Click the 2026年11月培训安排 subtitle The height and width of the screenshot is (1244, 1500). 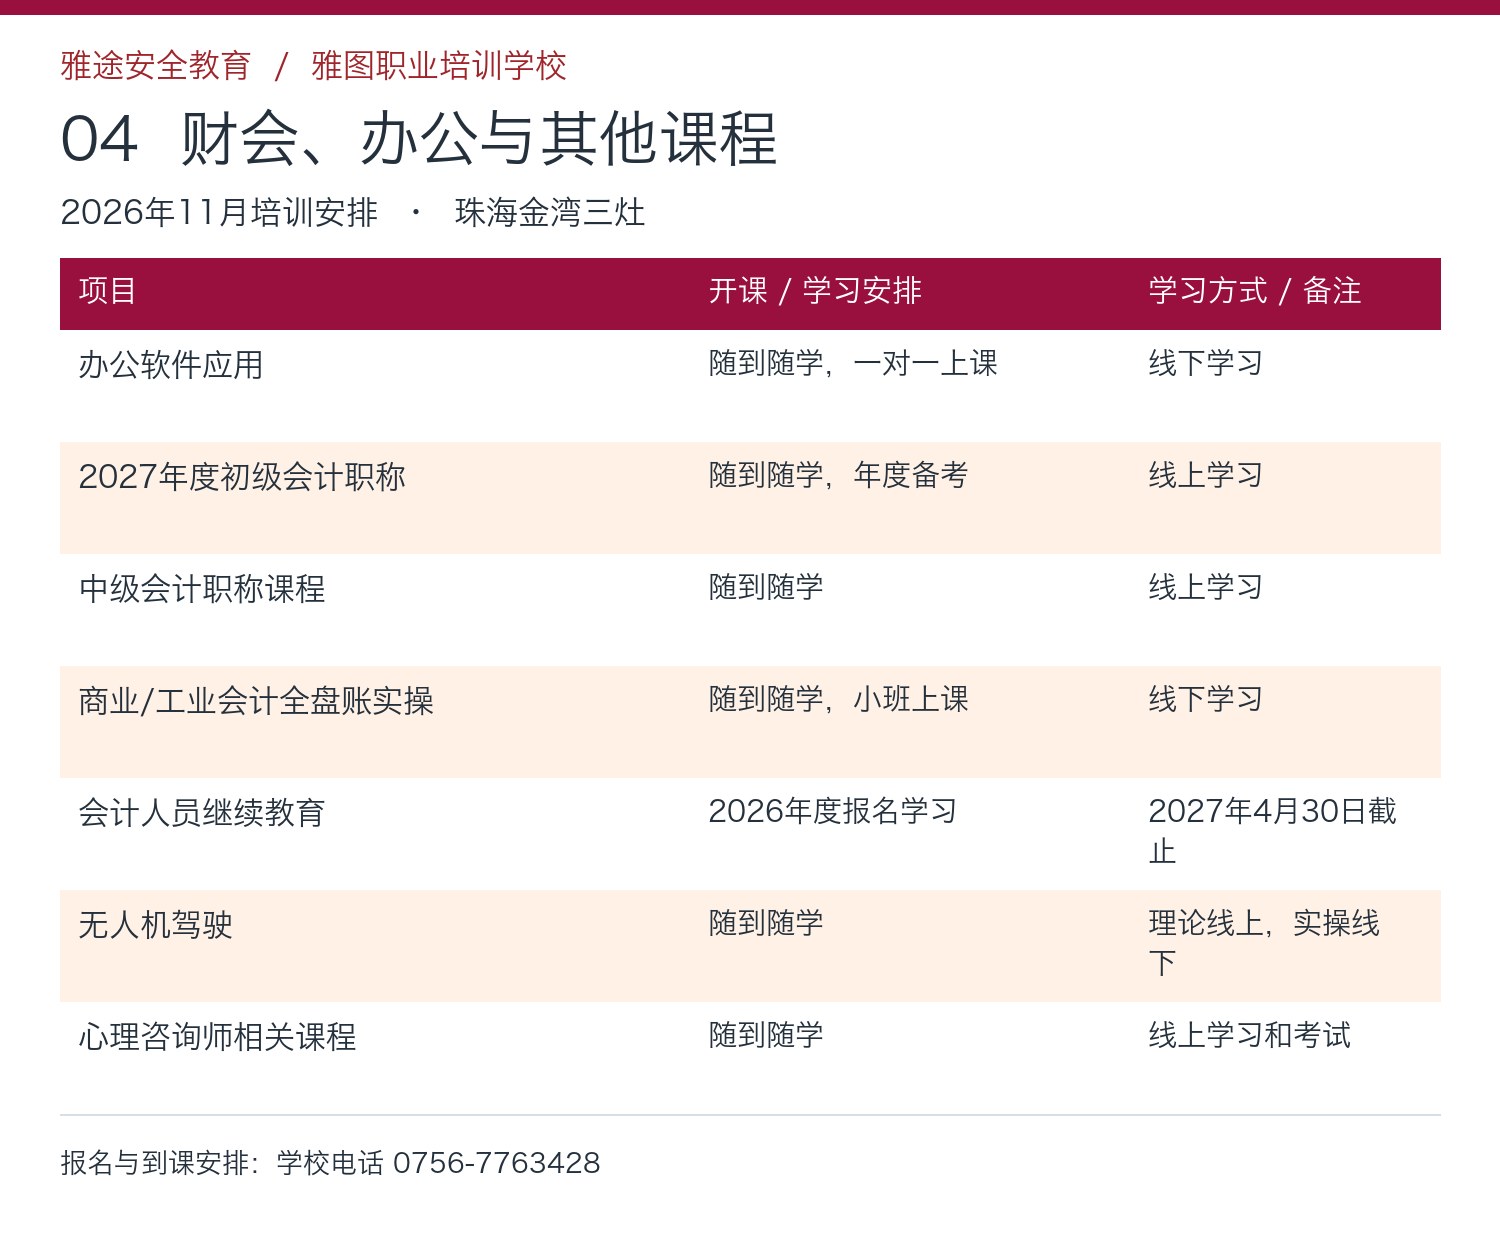(219, 212)
